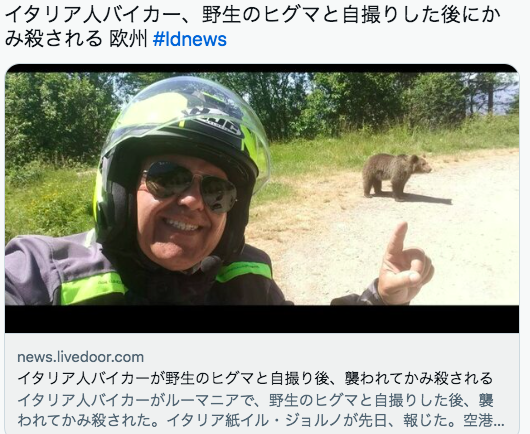Screen dimensions: 530x434
Task: Open the #ldnews hashtag link
Action: [x=190, y=39]
